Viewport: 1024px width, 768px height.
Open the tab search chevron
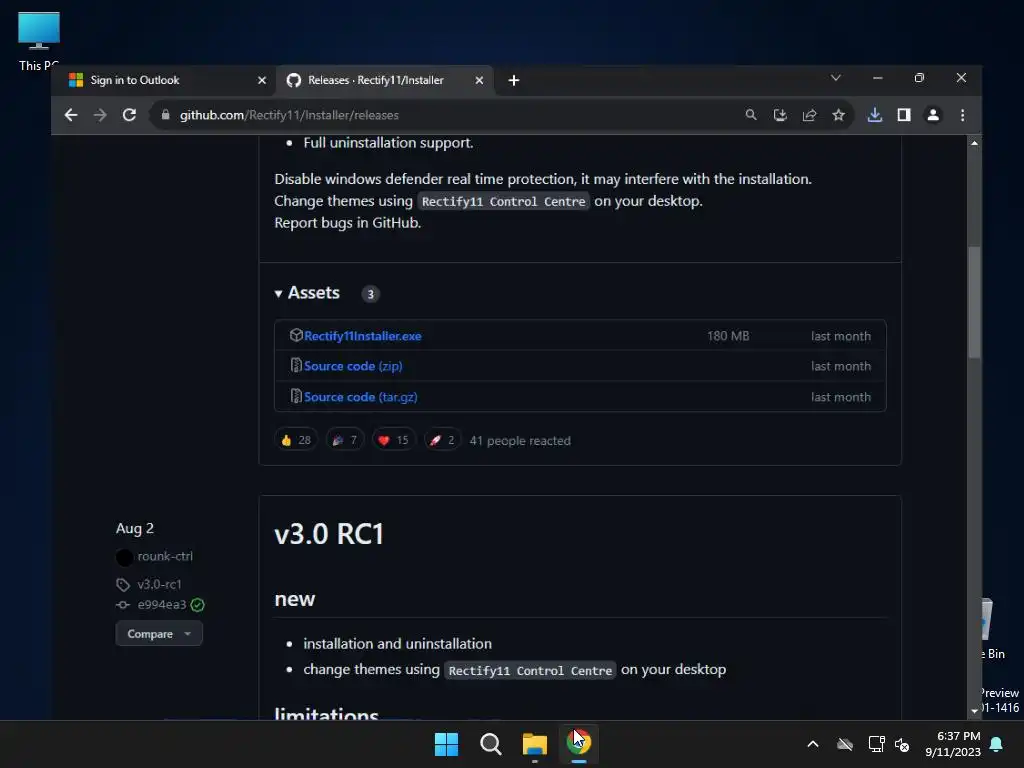tap(835, 78)
